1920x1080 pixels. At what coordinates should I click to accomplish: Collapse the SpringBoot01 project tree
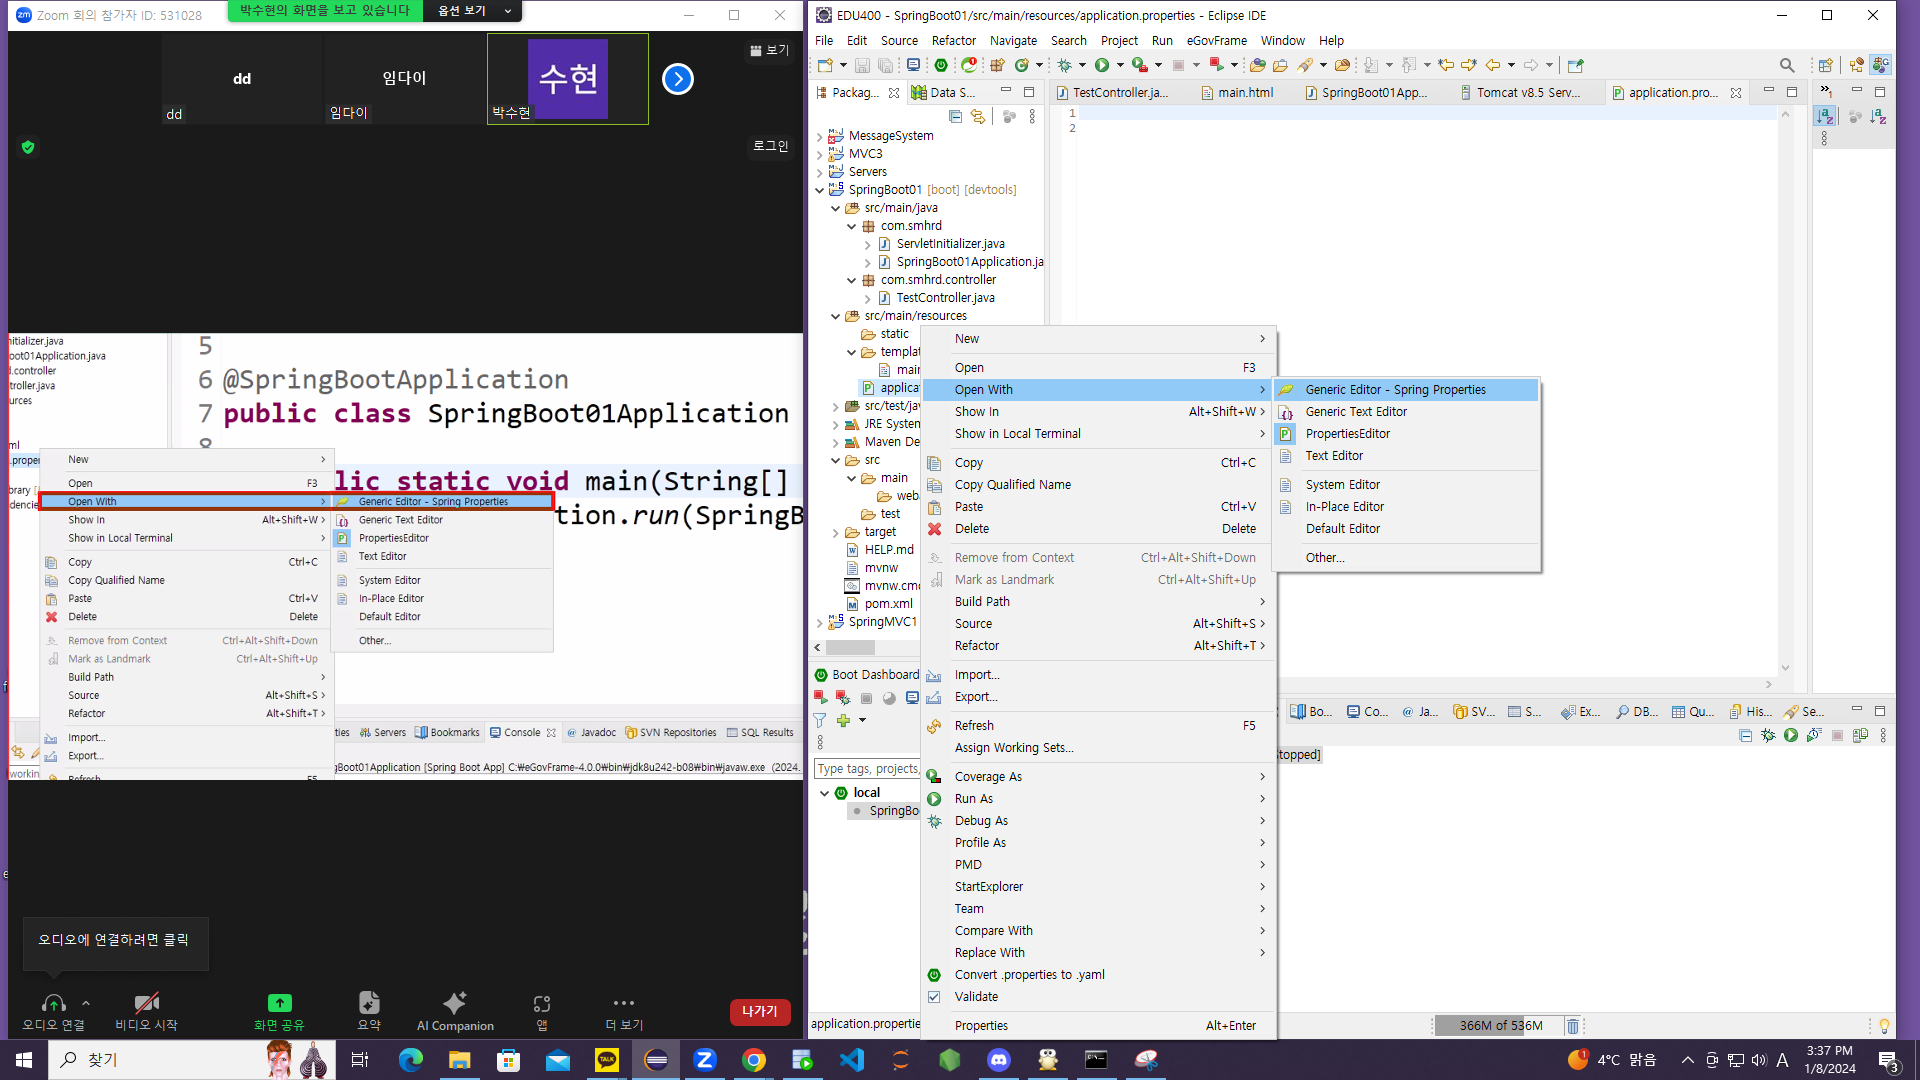pyautogui.click(x=820, y=190)
